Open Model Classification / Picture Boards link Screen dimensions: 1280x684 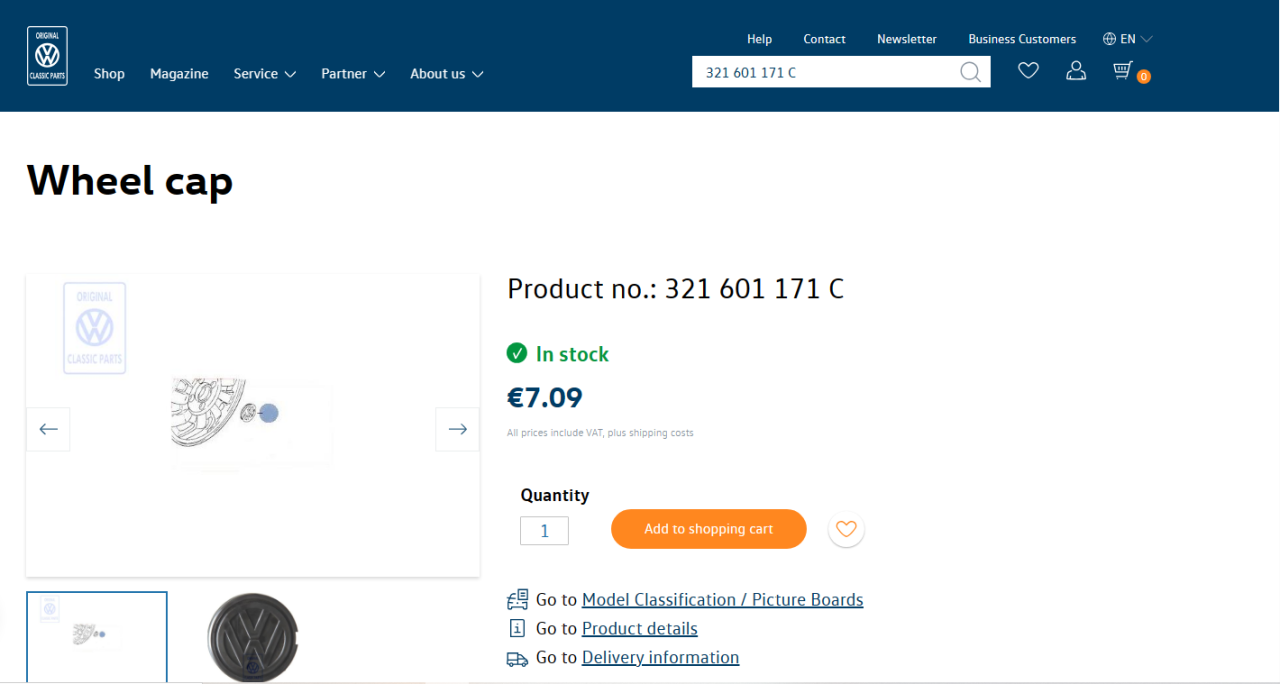(x=722, y=600)
